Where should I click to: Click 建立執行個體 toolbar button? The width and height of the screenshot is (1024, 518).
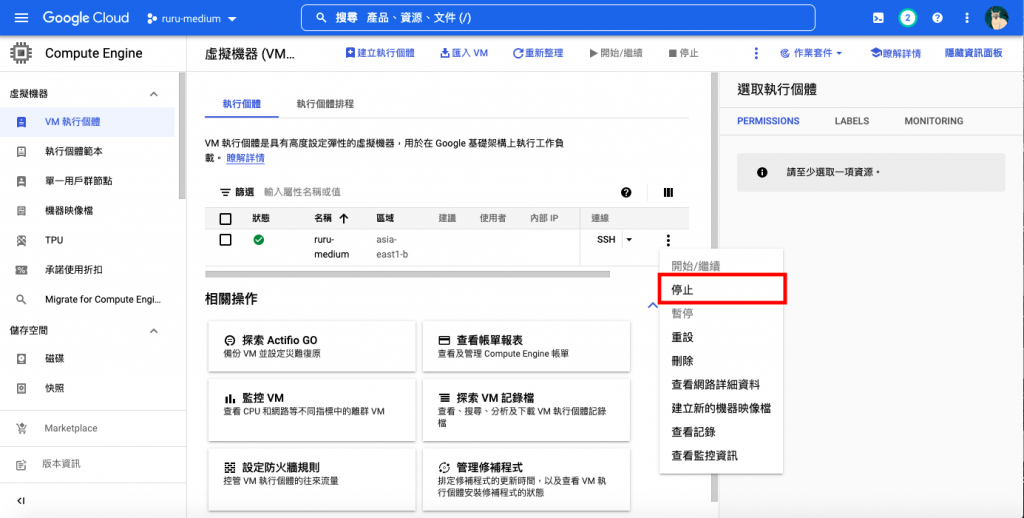click(x=380, y=53)
